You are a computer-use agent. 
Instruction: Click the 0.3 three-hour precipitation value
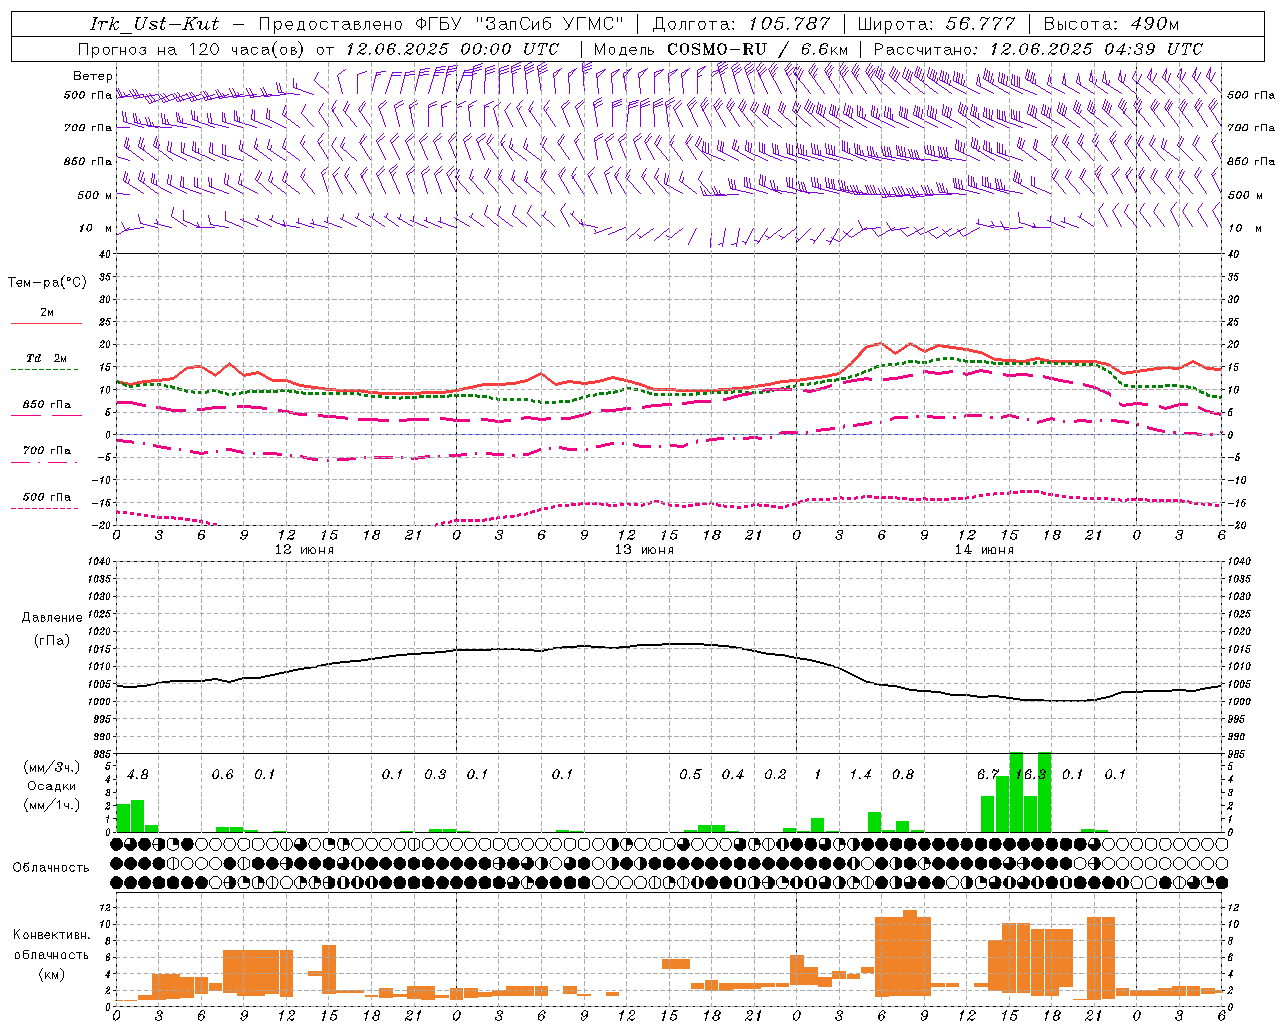tap(435, 774)
